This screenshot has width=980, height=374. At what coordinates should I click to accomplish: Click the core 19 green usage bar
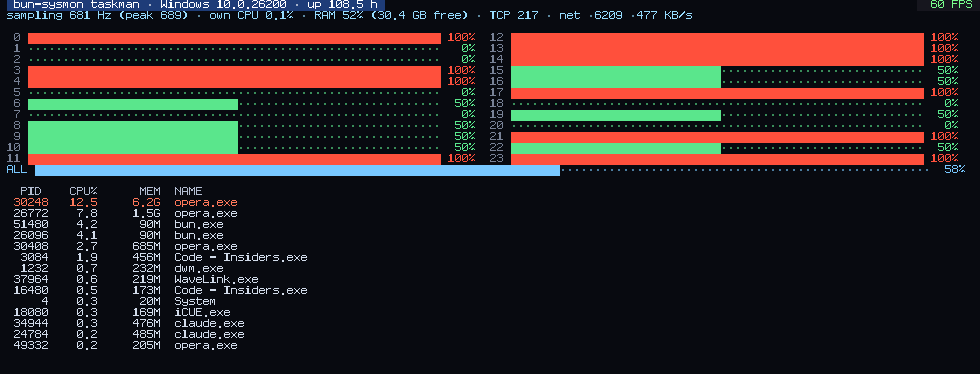[x=616, y=115]
